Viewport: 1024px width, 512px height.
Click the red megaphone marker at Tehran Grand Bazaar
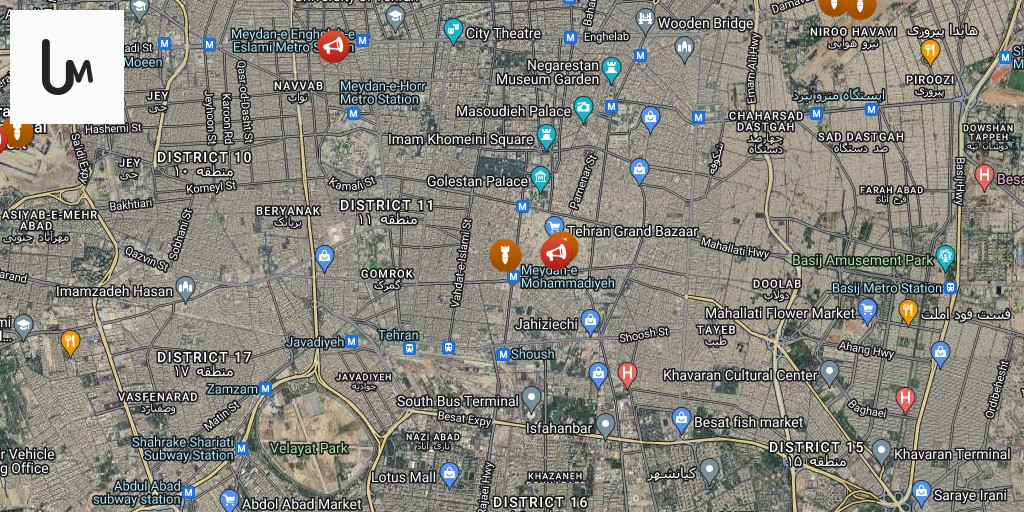click(x=556, y=253)
